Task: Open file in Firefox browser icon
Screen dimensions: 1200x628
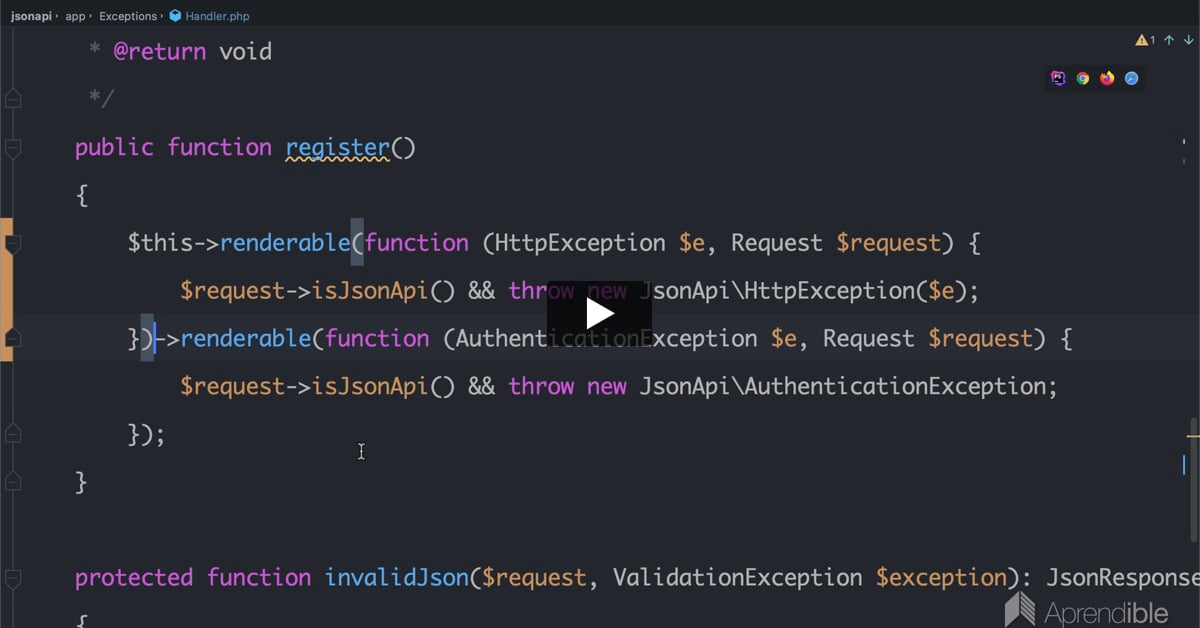Action: tap(1107, 78)
